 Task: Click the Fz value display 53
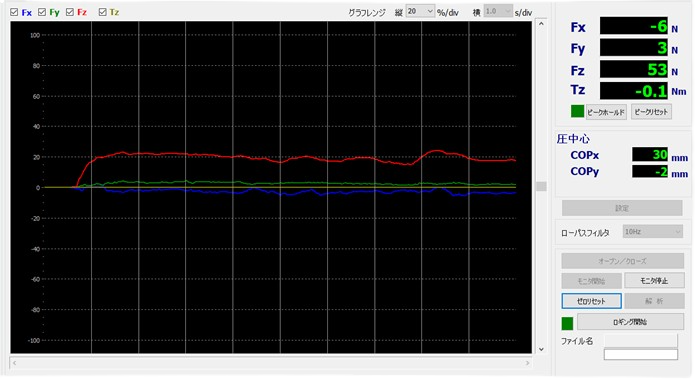tap(633, 69)
